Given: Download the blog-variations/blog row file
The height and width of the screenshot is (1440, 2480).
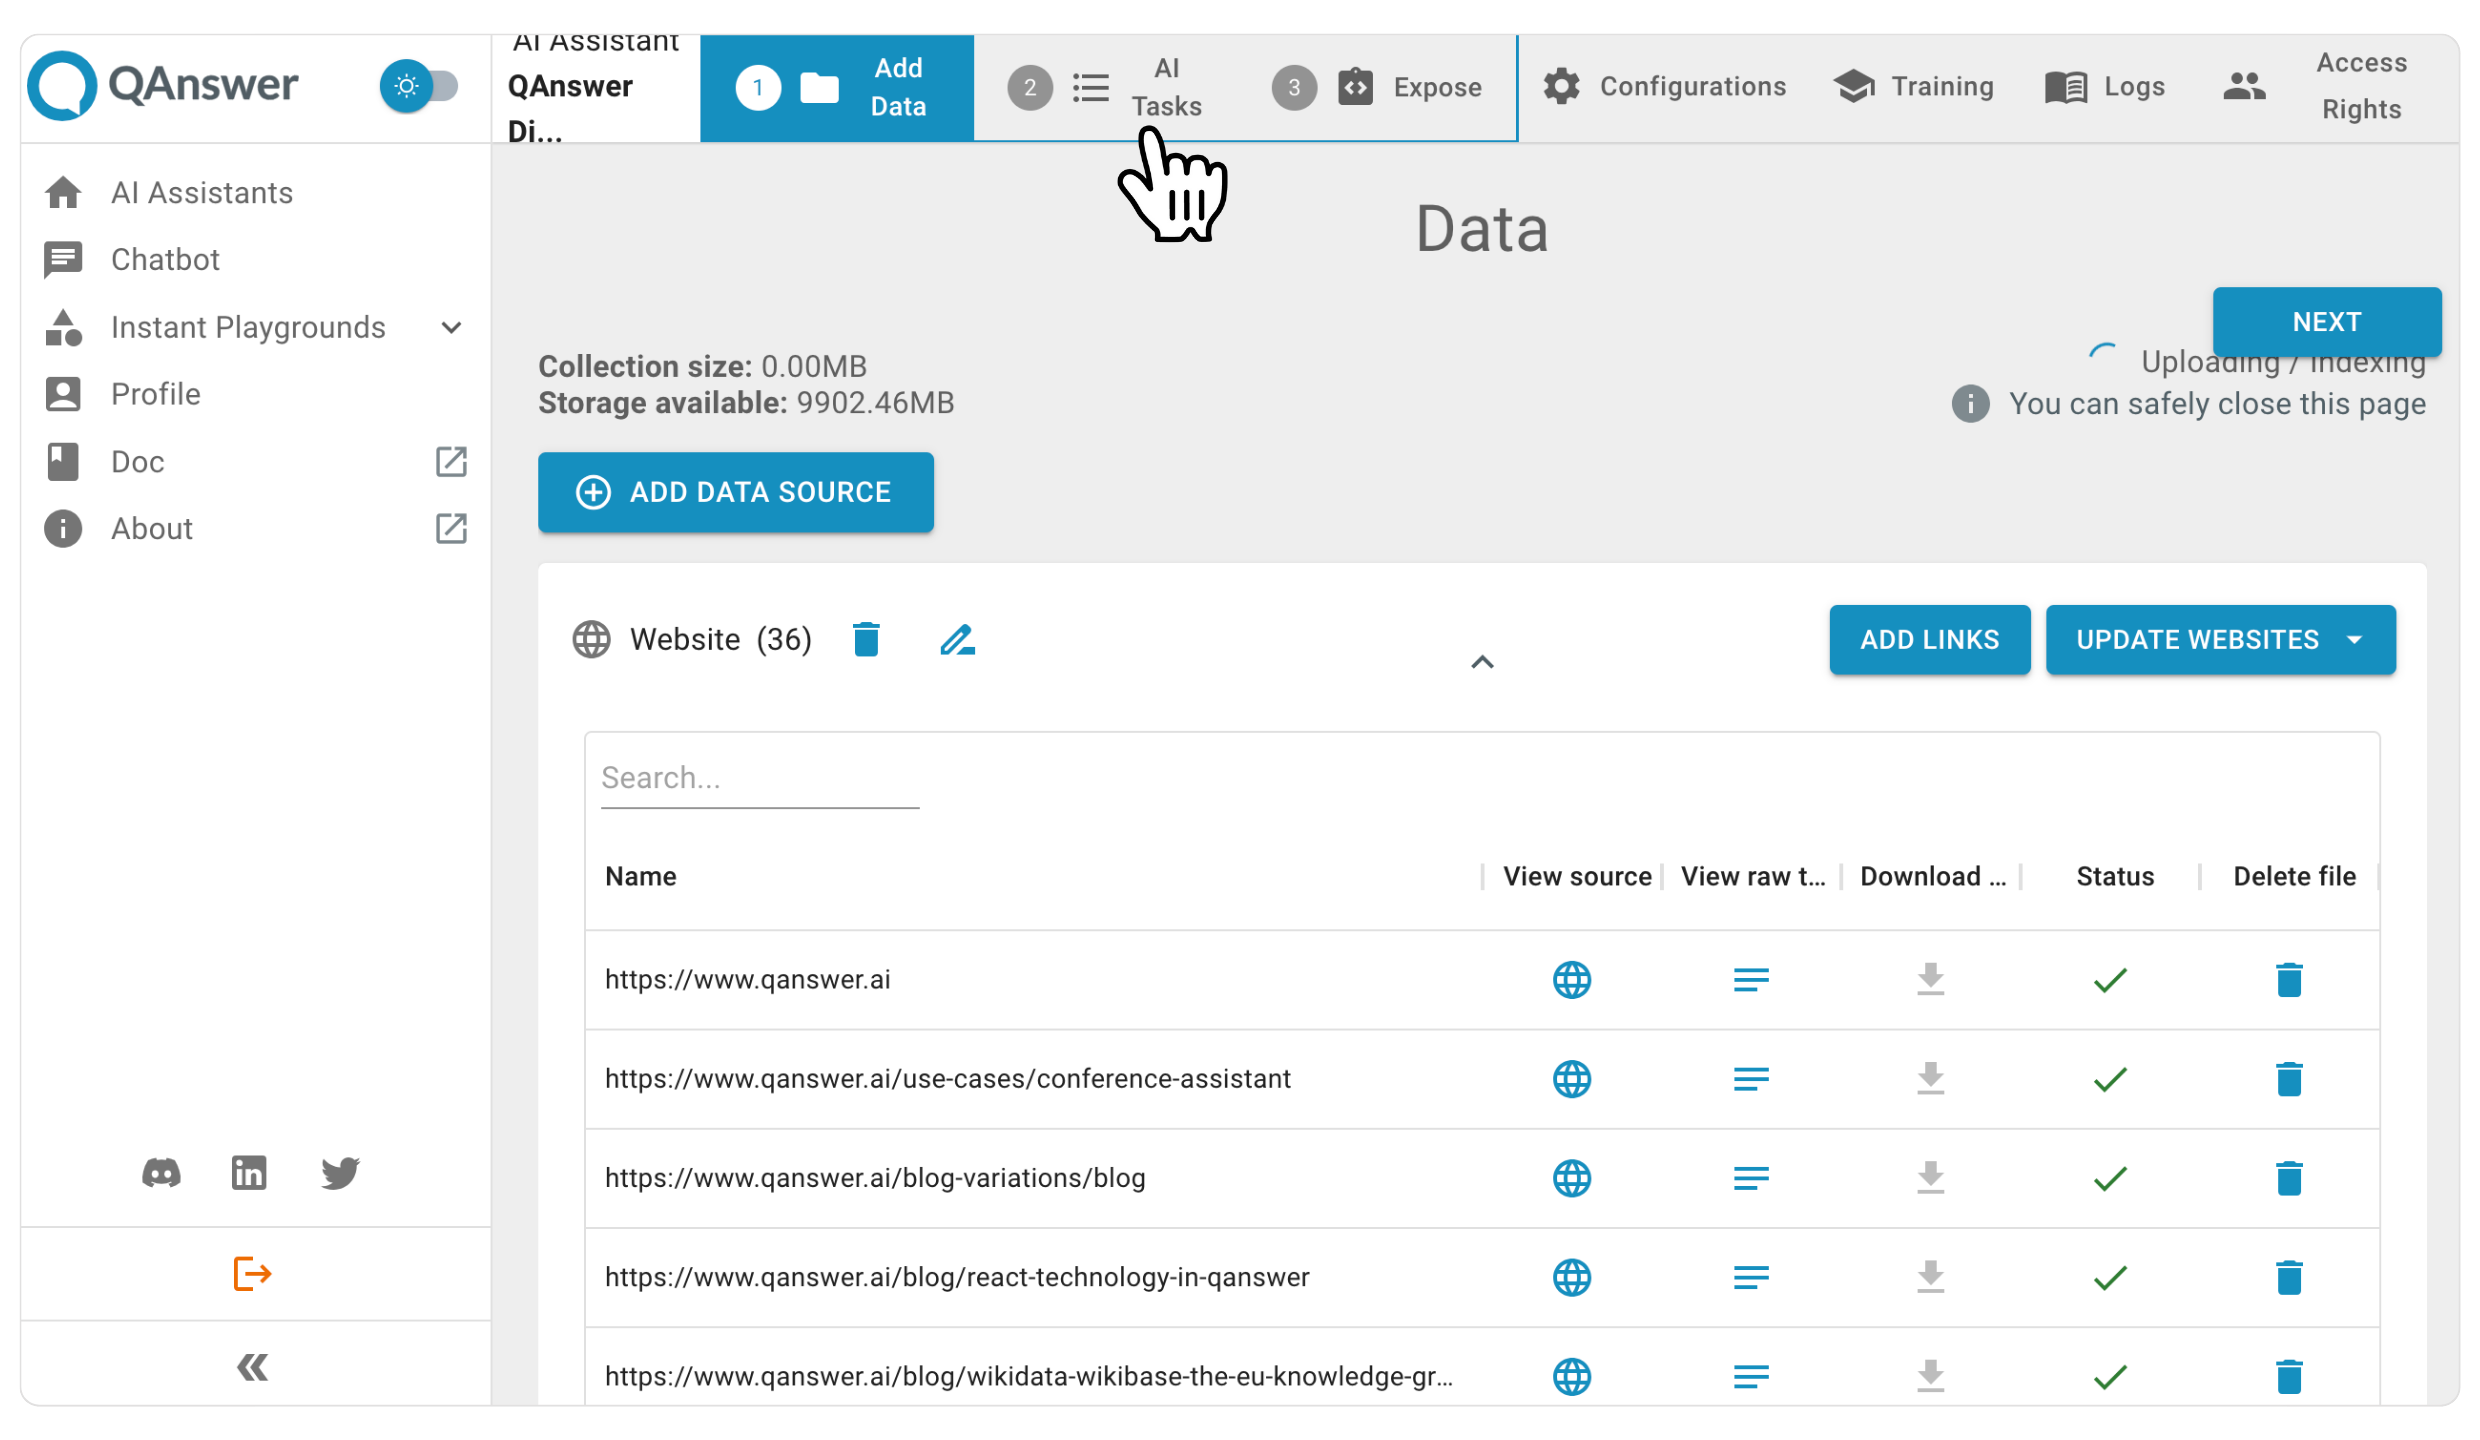Looking at the screenshot, I should 1930,1177.
